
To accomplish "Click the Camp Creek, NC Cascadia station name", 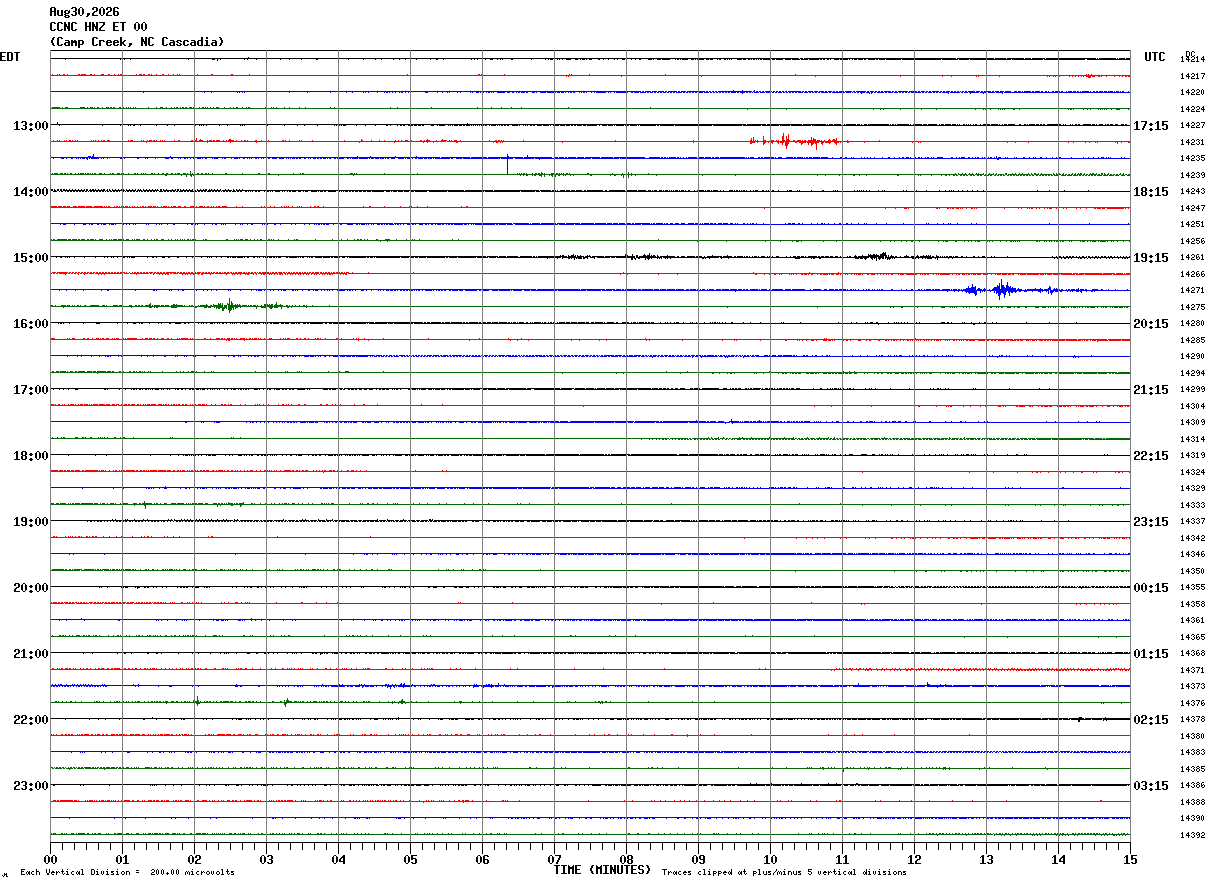I will [137, 42].
